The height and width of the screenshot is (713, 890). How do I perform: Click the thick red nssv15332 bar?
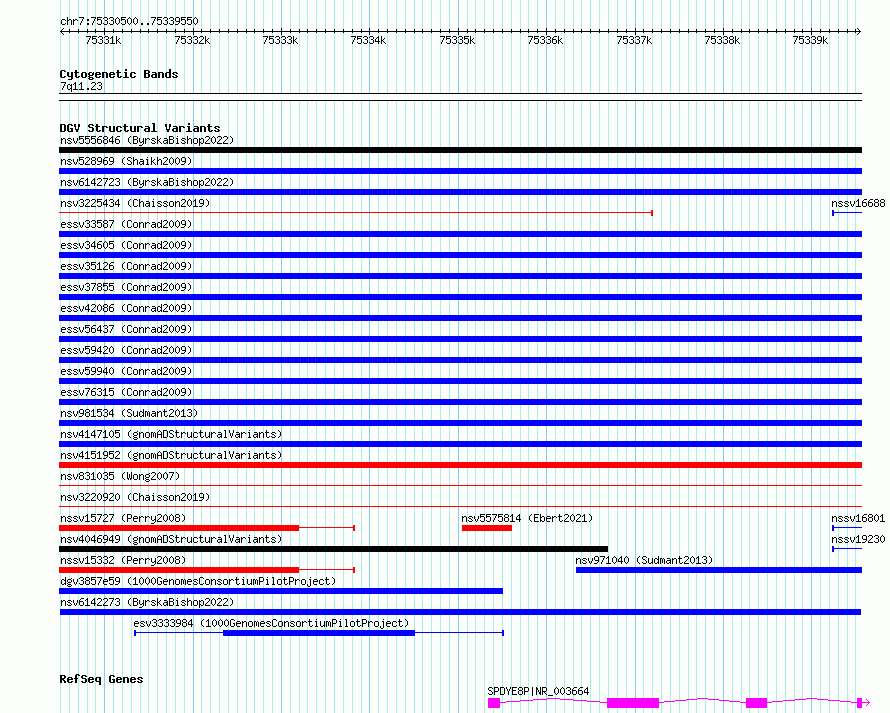point(179,570)
